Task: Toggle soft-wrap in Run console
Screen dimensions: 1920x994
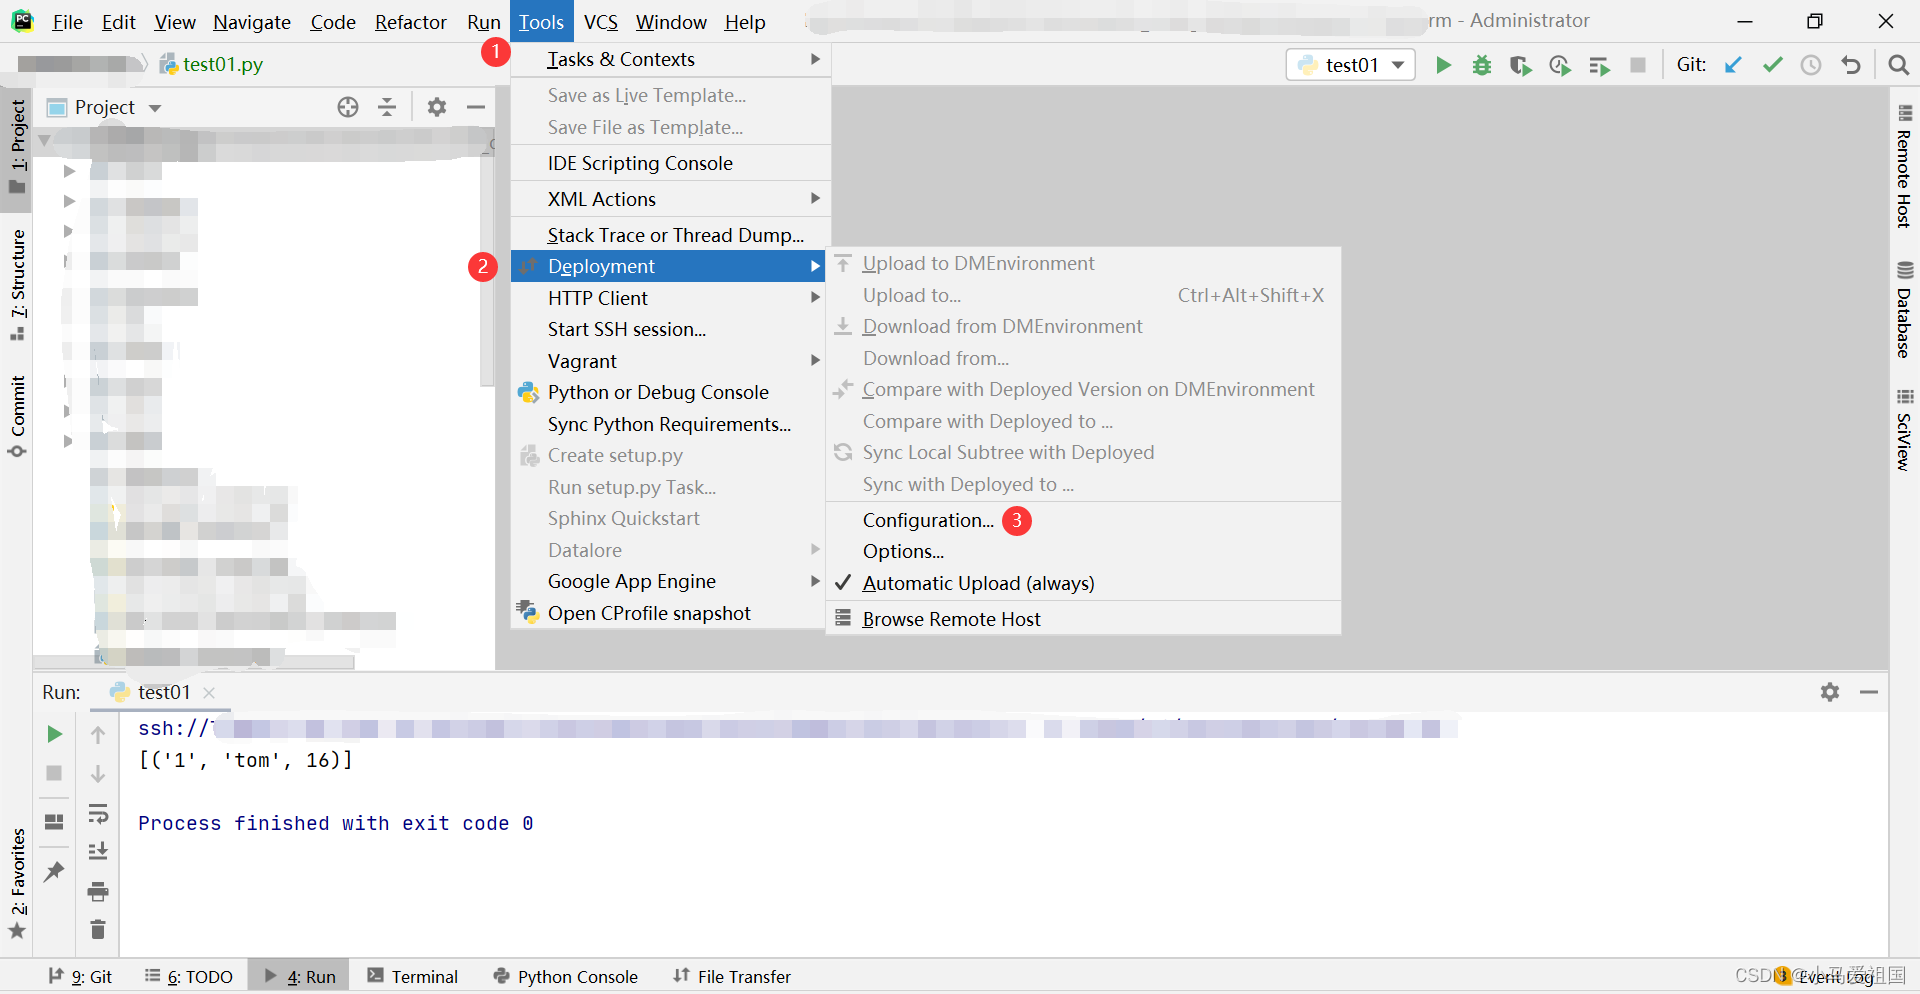Action: coord(98,813)
